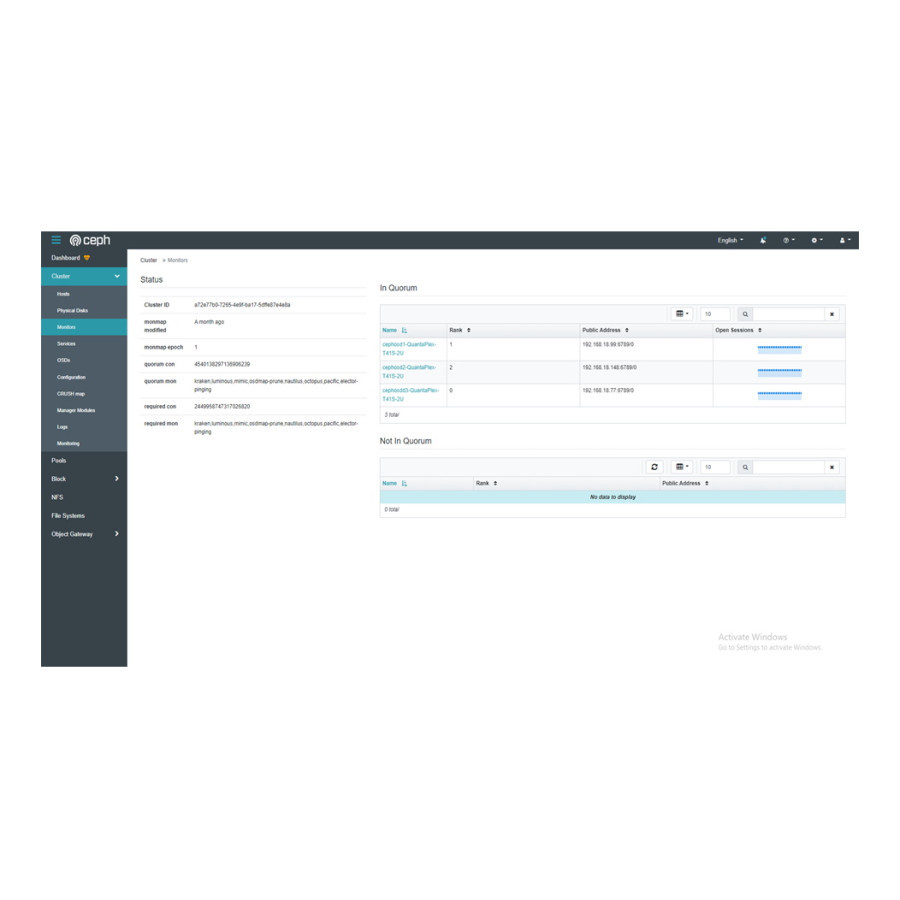Open the help question mark menu
900x900 pixels.
[789, 240]
